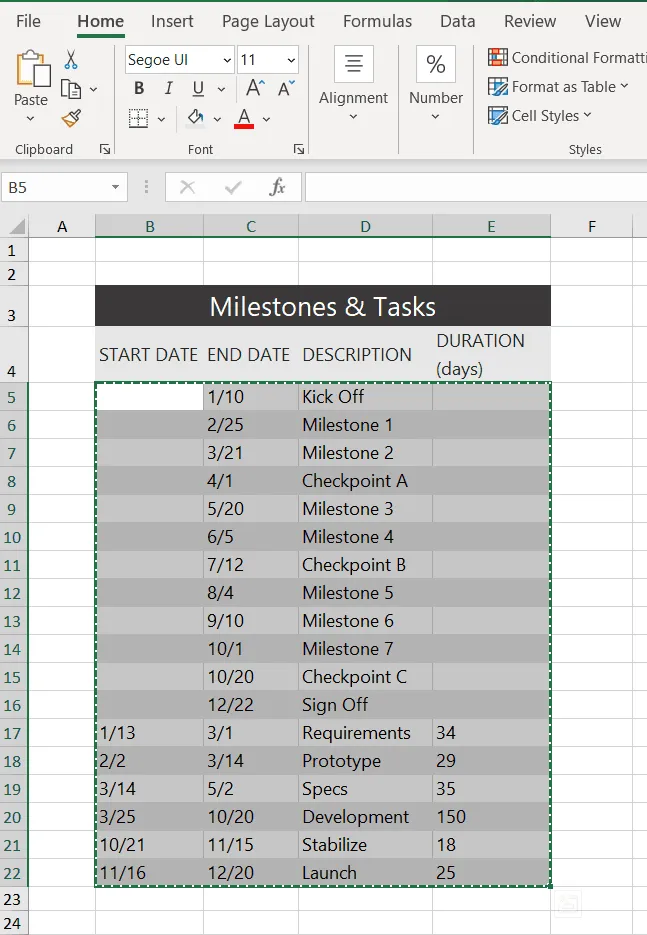Click the Format Painter brush icon
647x935 pixels.
[x=71, y=119]
